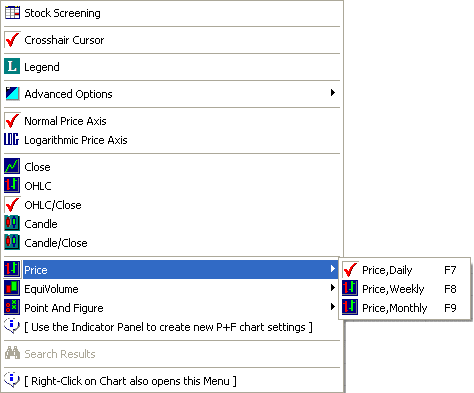Click the OHLC/Close label text
Screen dimensions: 474x393
tap(53, 205)
